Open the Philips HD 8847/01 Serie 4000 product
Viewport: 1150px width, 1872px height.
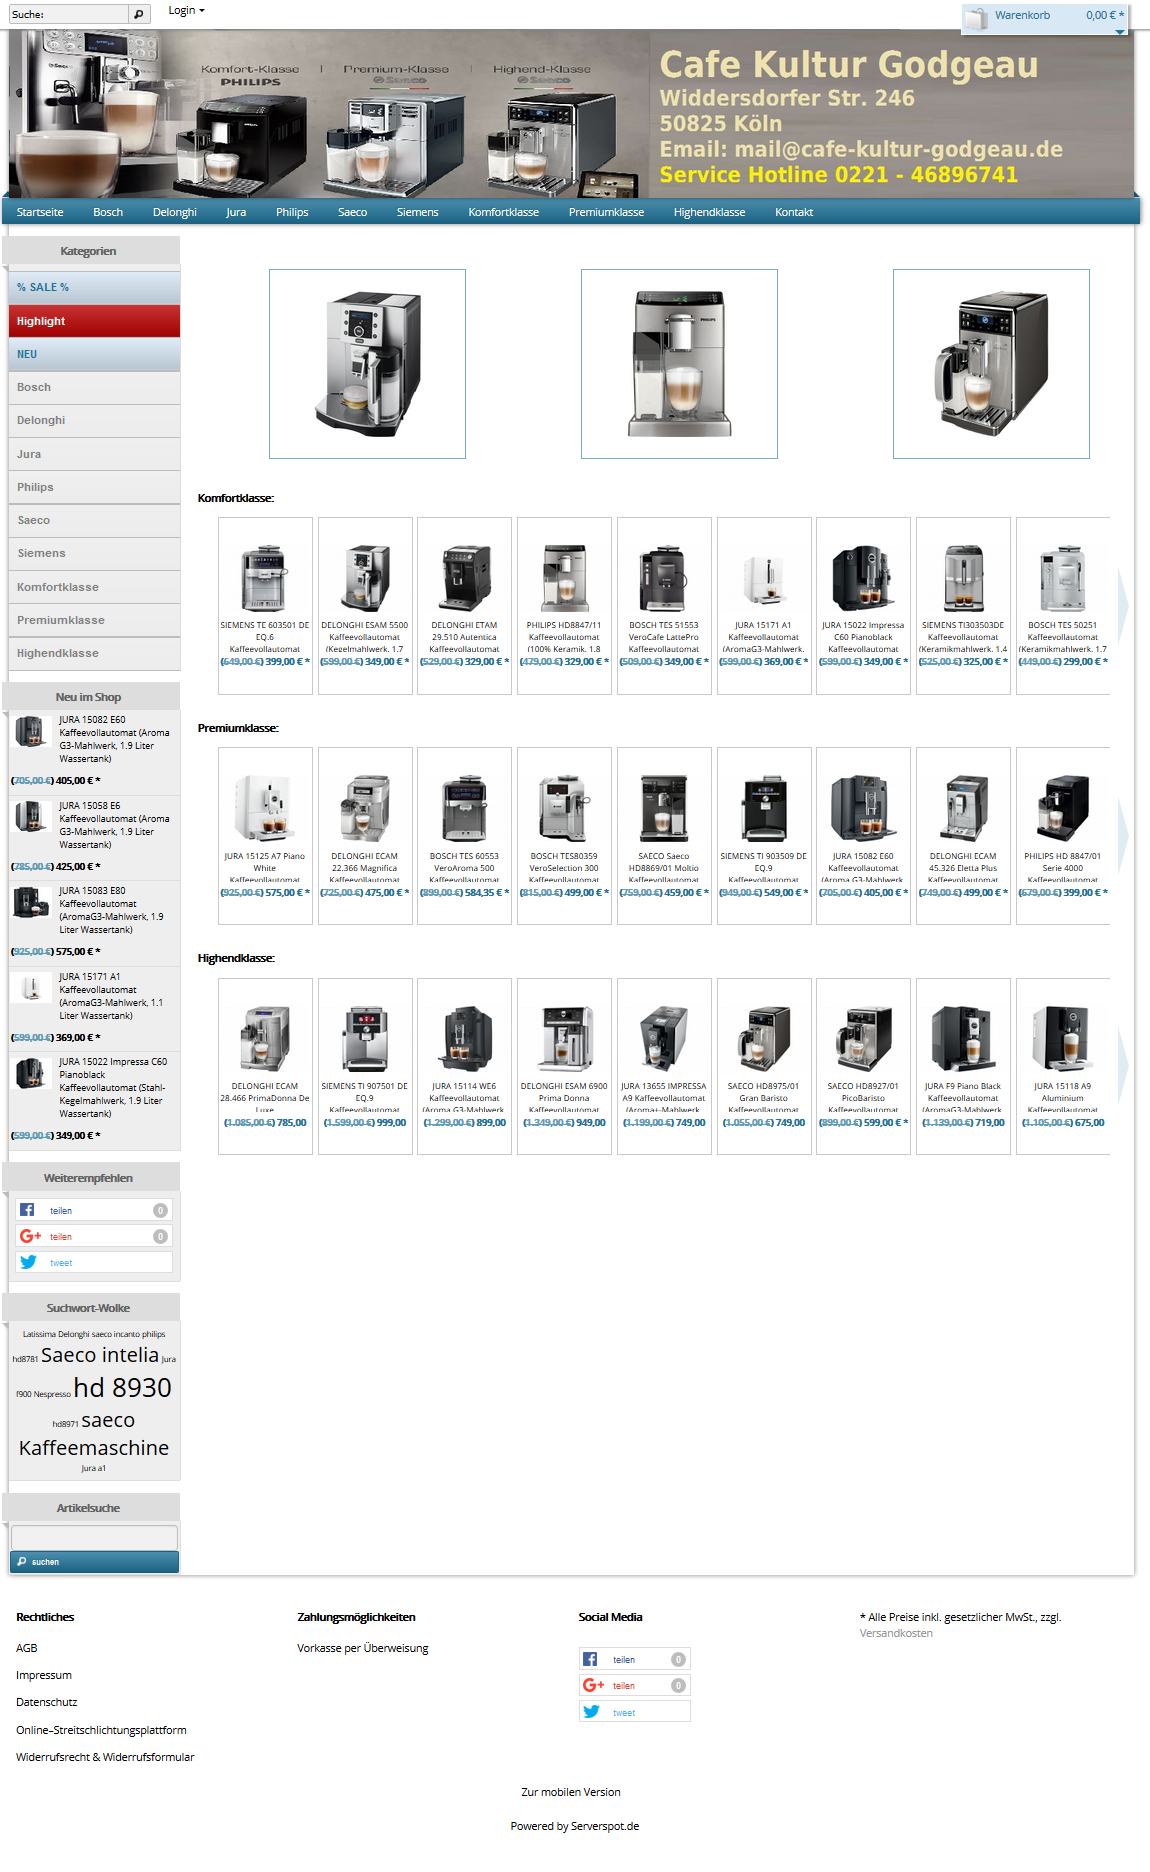coord(1063,836)
